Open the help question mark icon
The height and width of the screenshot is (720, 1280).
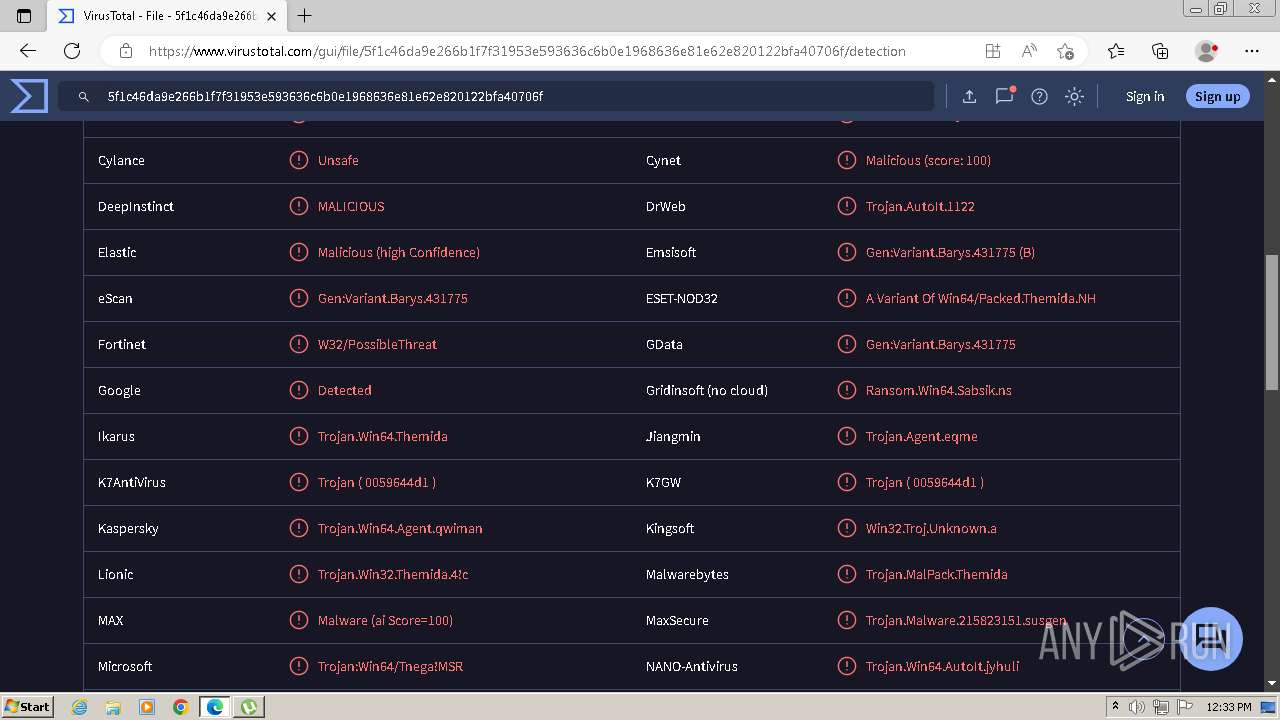(x=1039, y=97)
